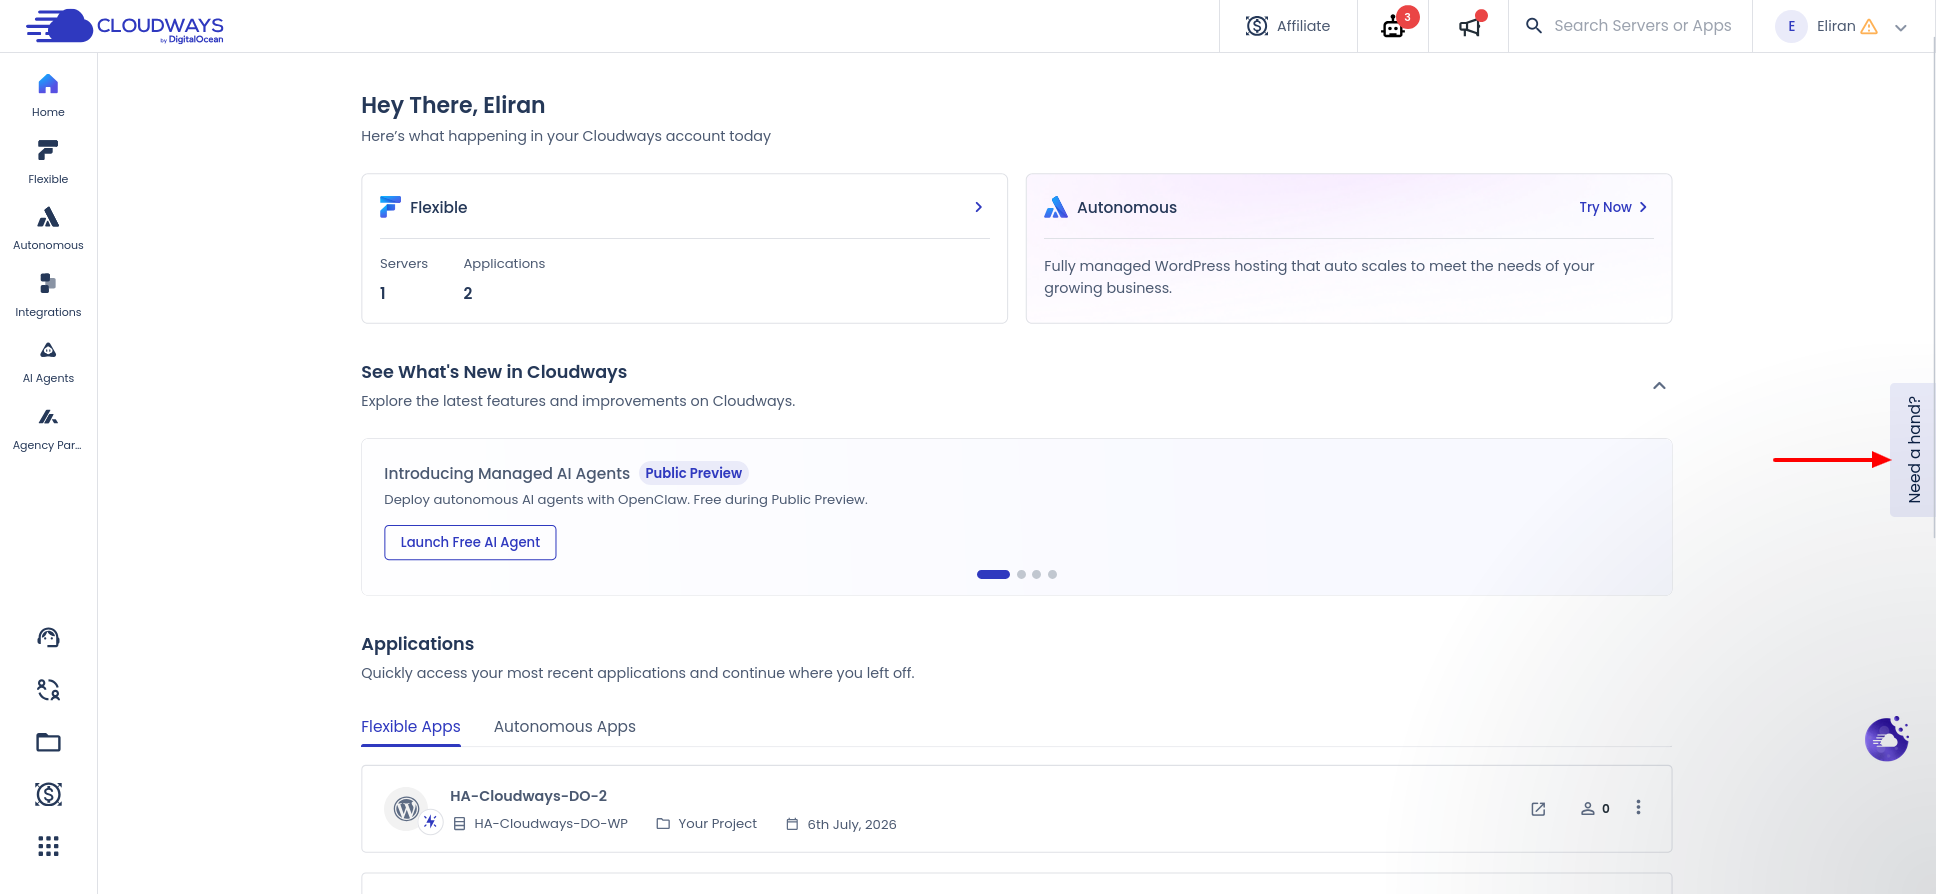Screen dimensions: 1936x895
Task: Open the Cloudways assistant chat bubble
Action: [x=1887, y=739]
